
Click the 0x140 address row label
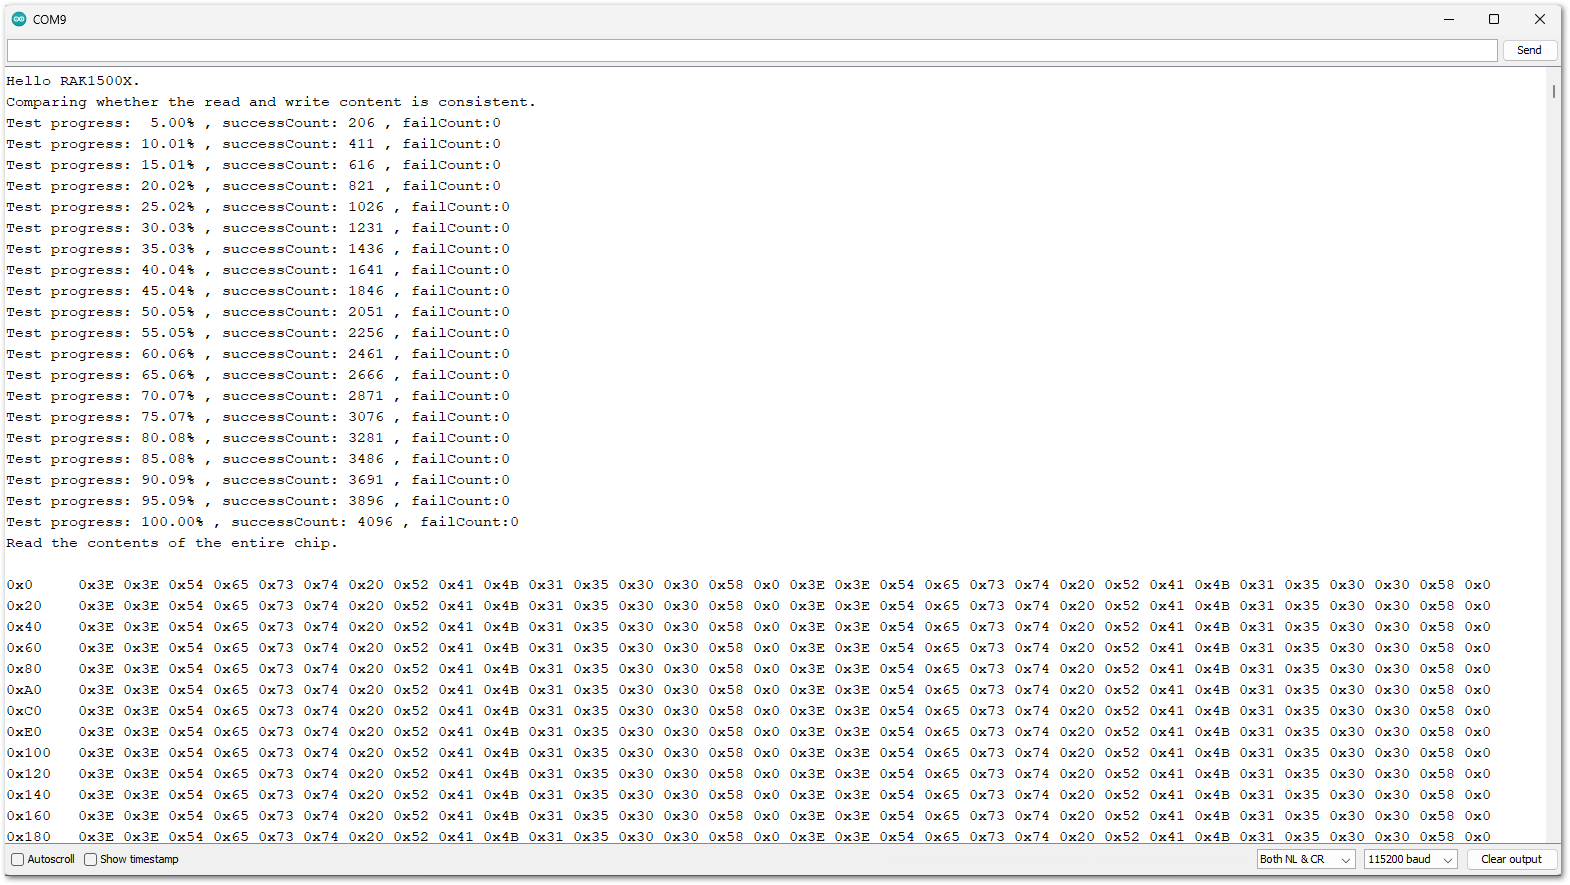[28, 795]
